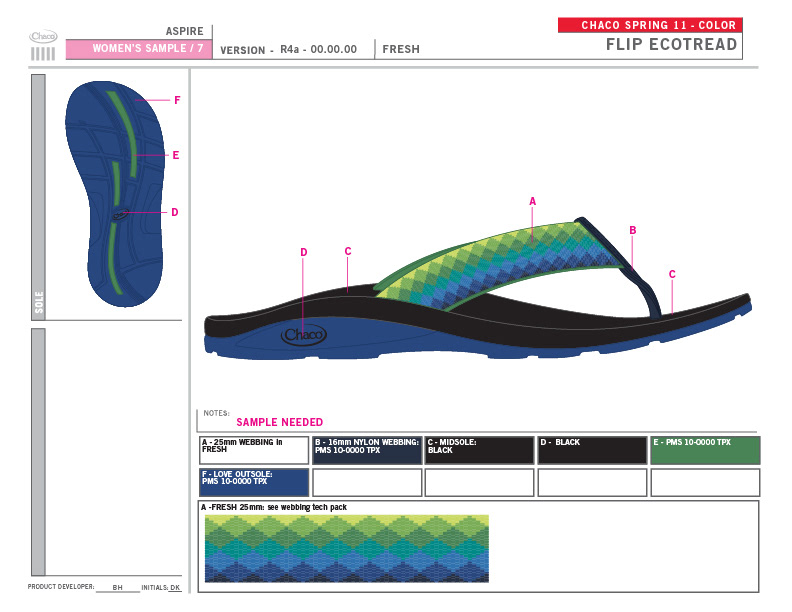Click the C callout above the sandal heel
This screenshot has height=612, width=792.
(x=348, y=251)
